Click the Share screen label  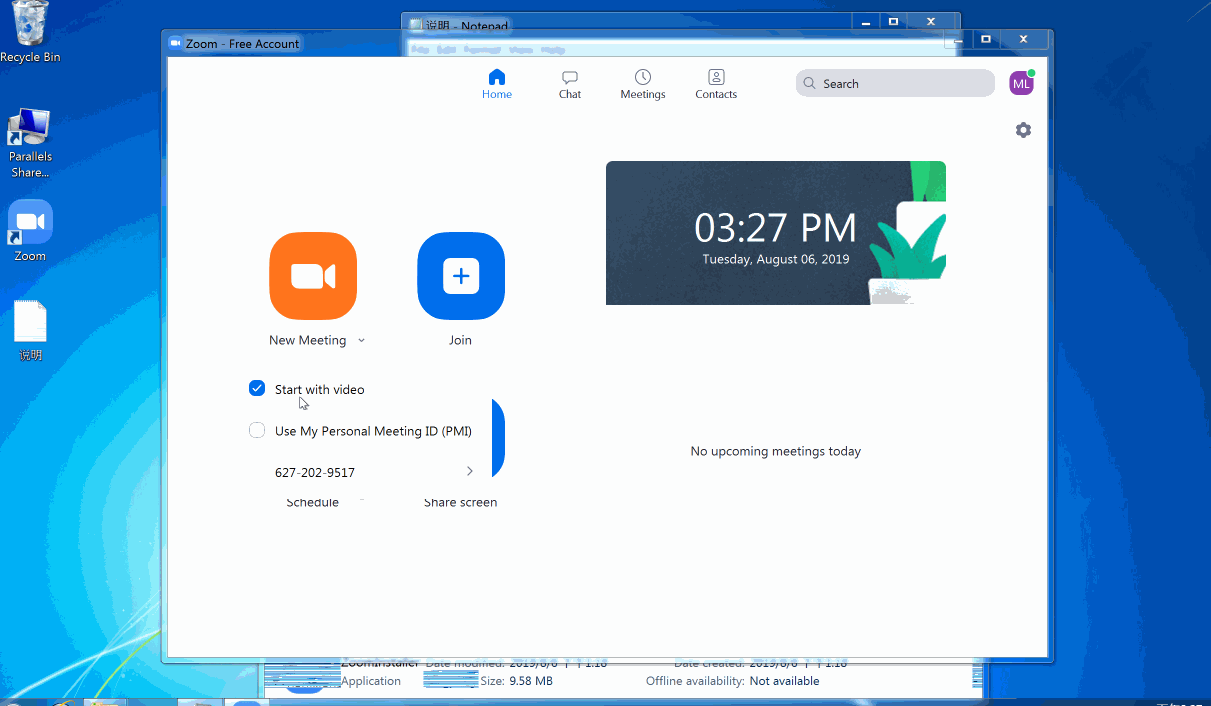tap(460, 502)
